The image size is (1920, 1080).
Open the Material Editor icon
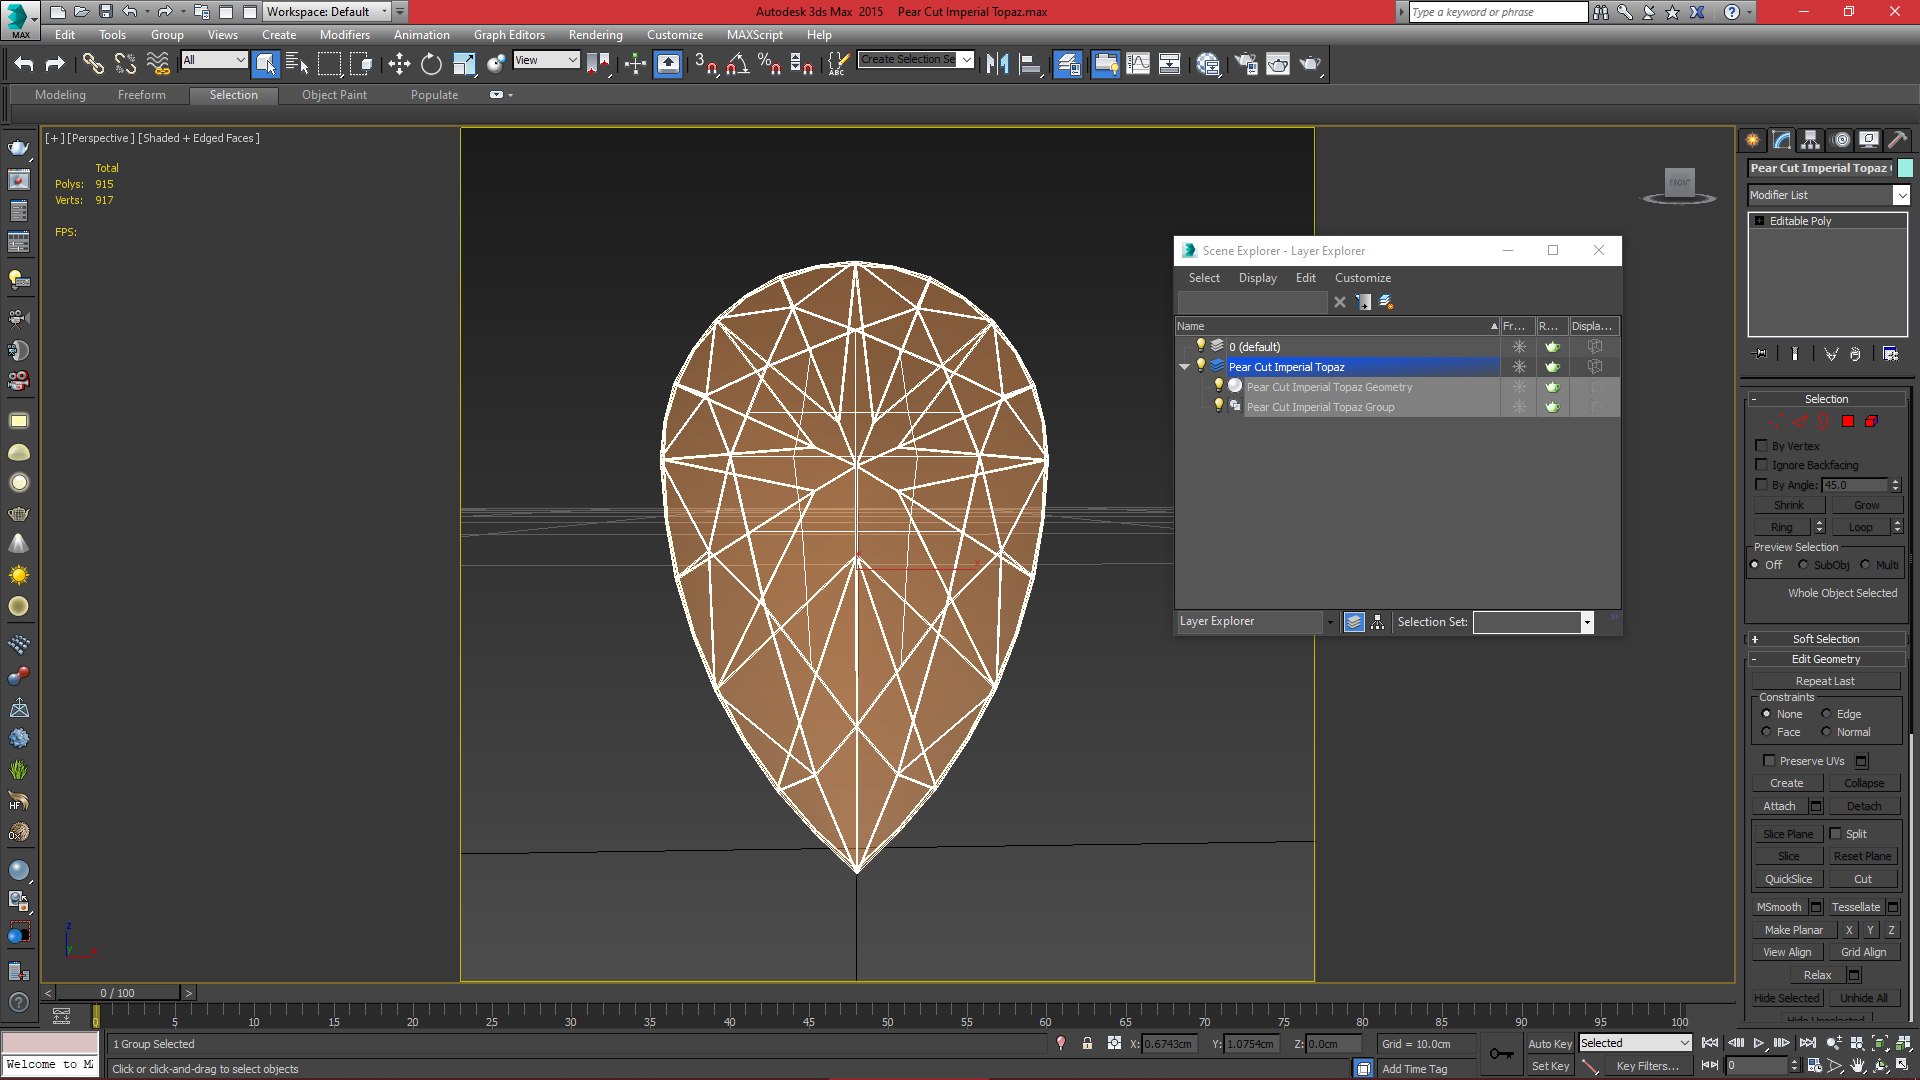[1208, 64]
